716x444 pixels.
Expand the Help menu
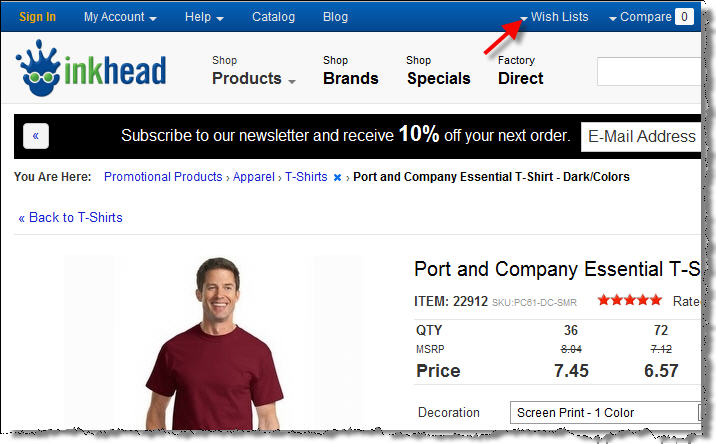[x=204, y=17]
